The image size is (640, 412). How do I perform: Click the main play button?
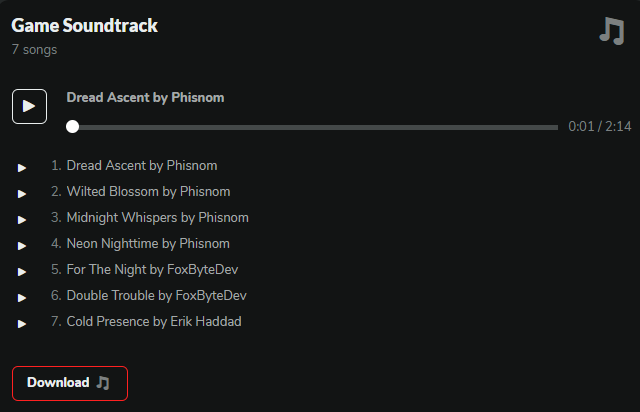click(x=29, y=106)
